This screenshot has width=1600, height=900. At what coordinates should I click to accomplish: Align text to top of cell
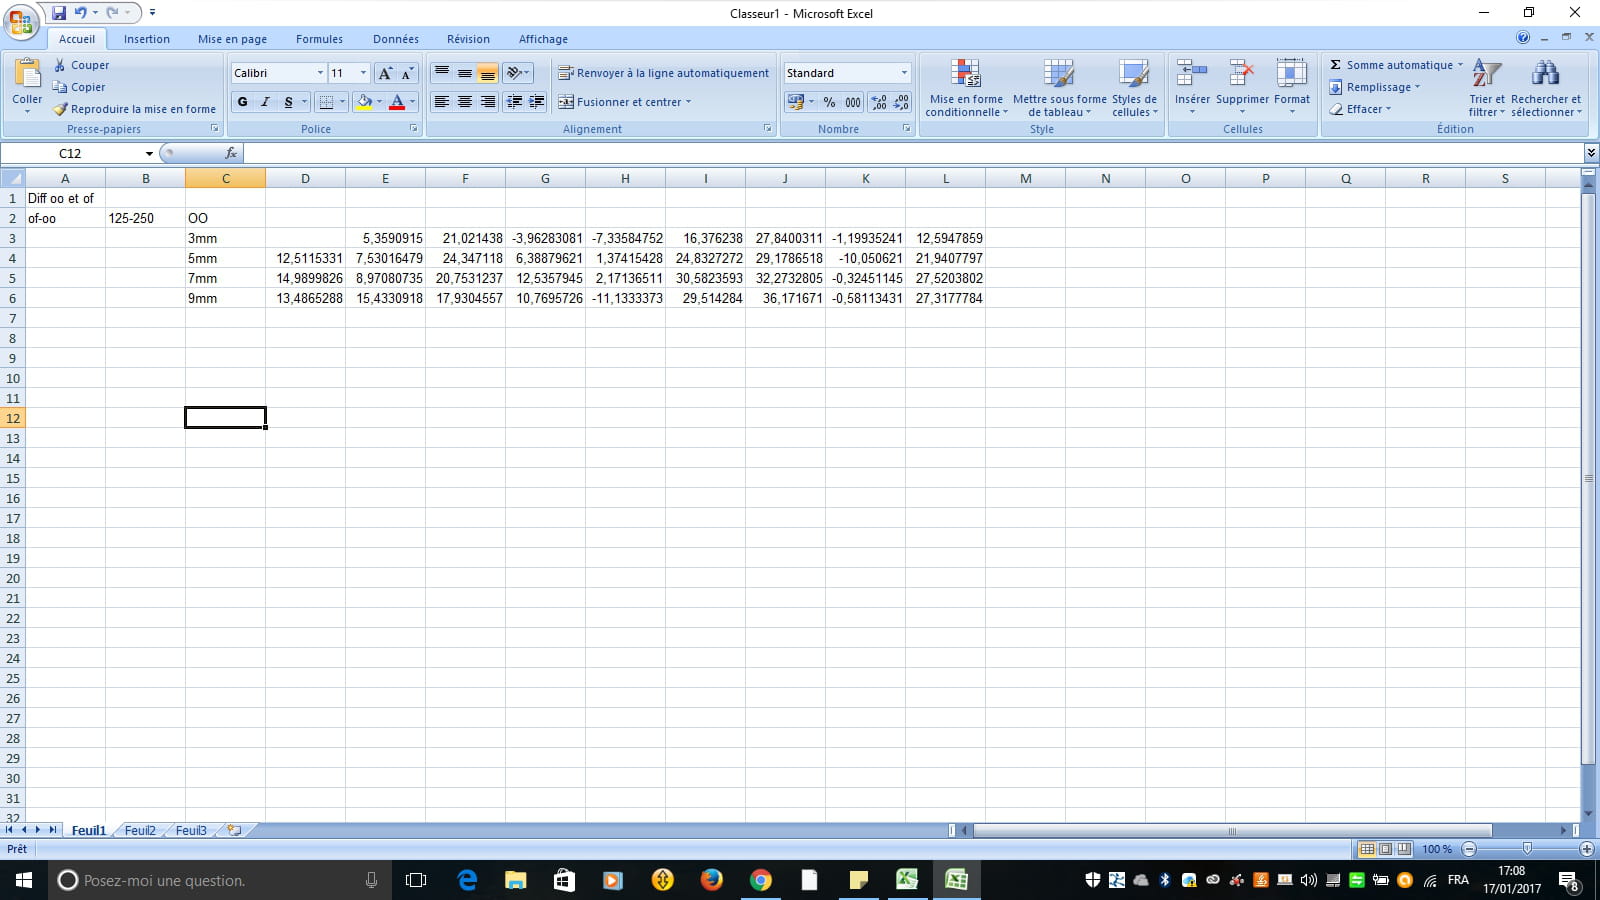(442, 73)
